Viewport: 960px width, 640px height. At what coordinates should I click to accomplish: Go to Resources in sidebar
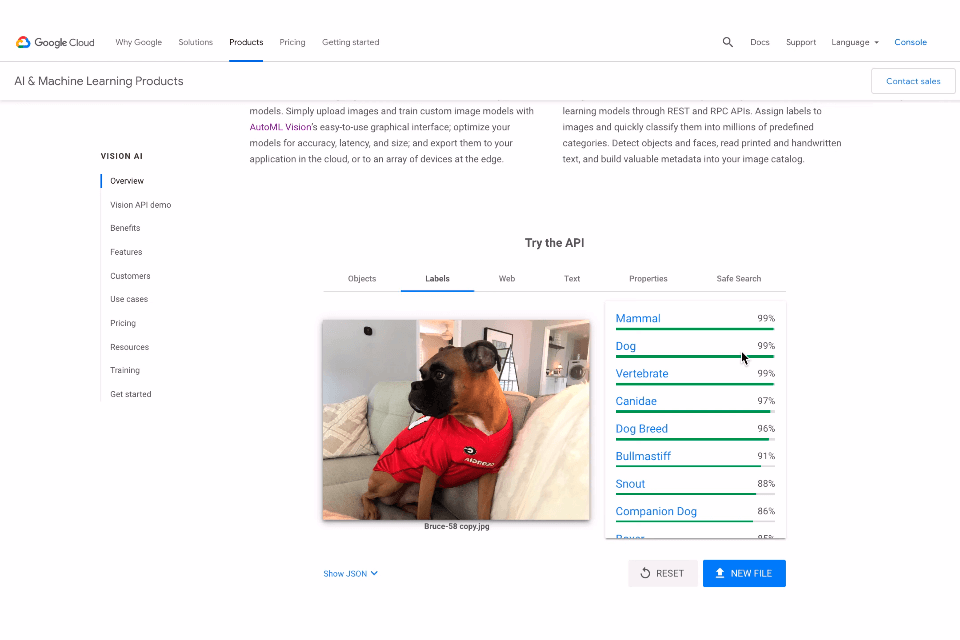click(x=129, y=347)
